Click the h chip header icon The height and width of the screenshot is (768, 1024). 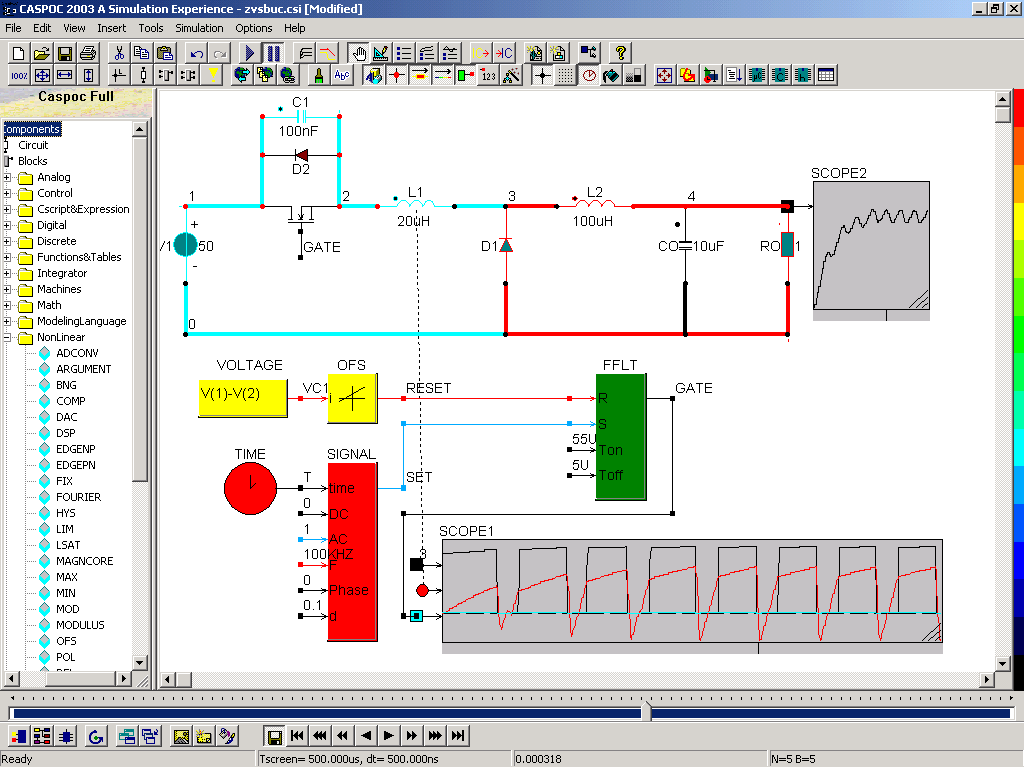point(803,75)
